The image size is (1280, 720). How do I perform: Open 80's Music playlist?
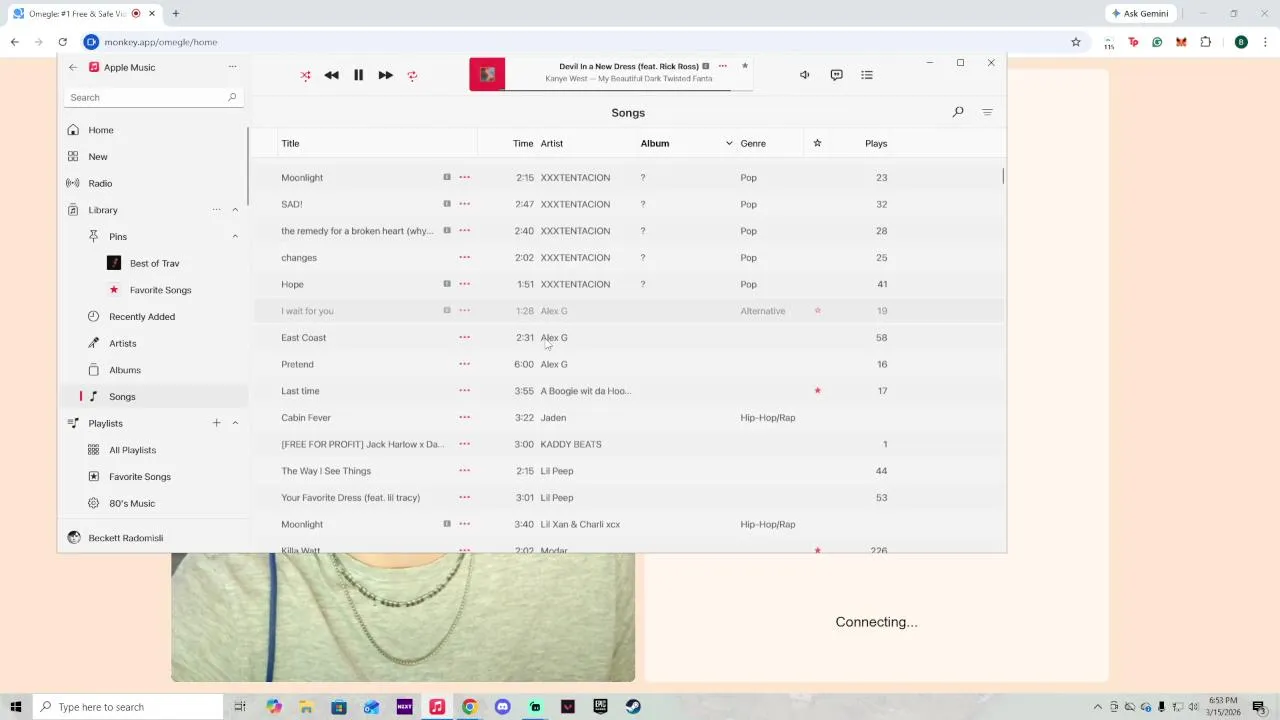(x=131, y=503)
